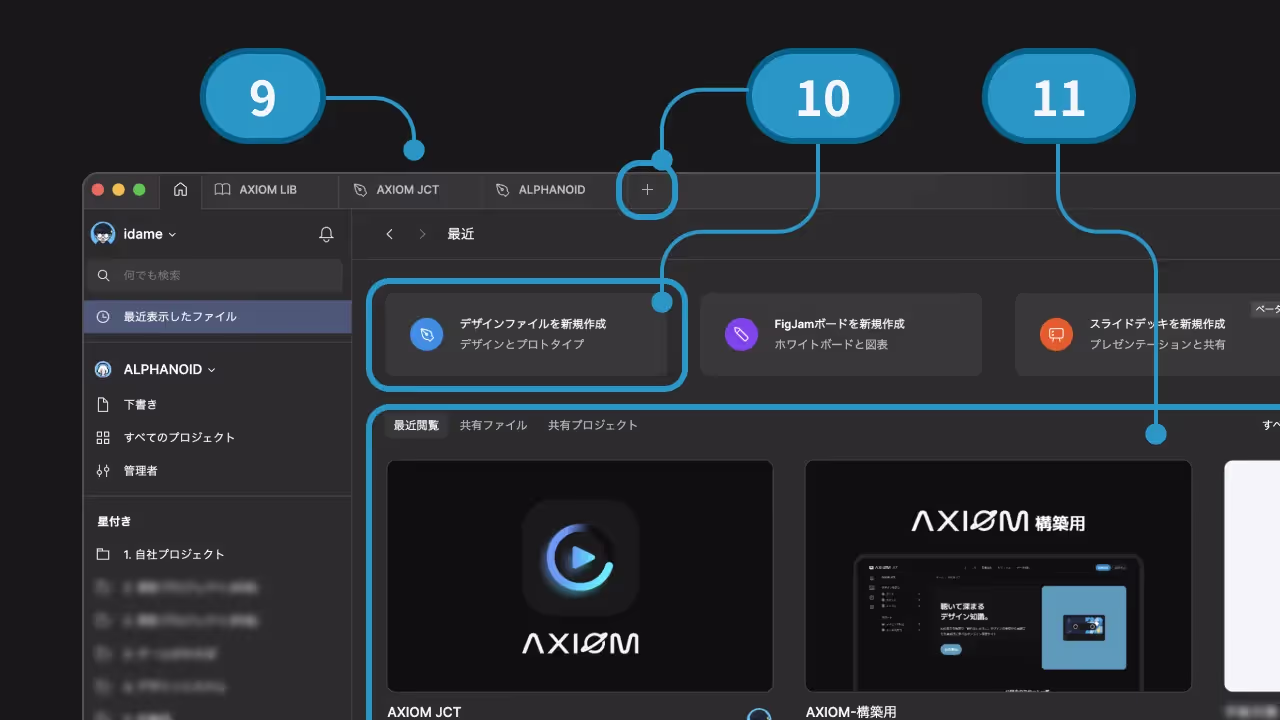Viewport: 1280px width, 720px height.
Task: Create a new design file
Action: tap(527, 334)
